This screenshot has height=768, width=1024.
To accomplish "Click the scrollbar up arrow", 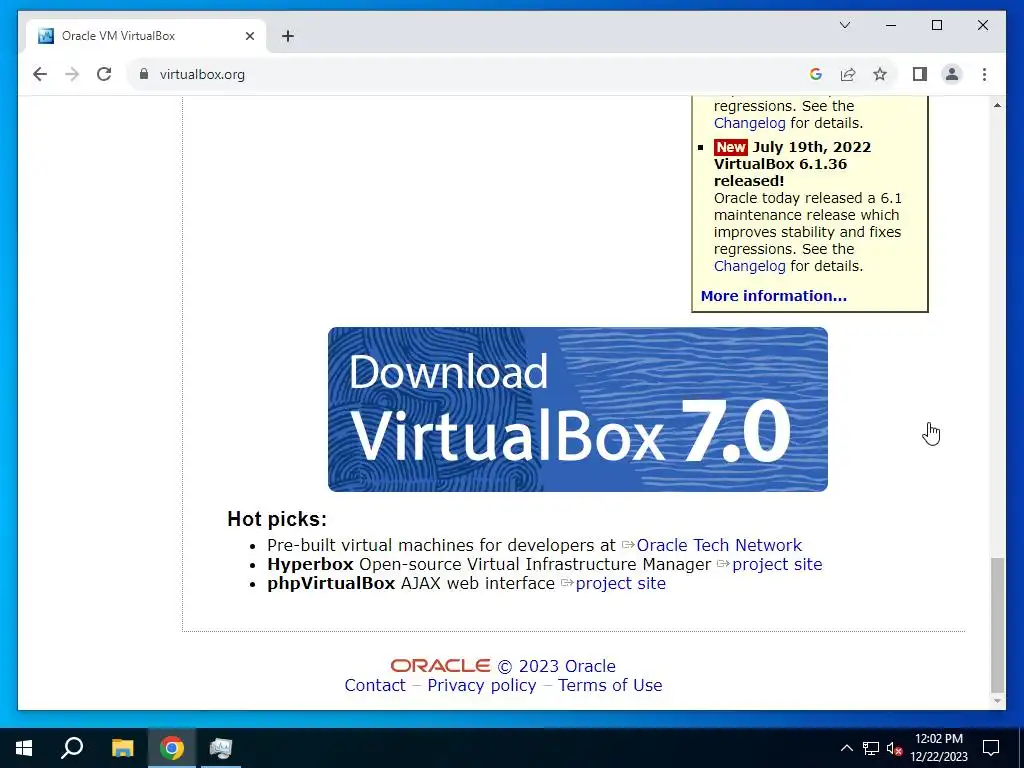I will coord(997,105).
